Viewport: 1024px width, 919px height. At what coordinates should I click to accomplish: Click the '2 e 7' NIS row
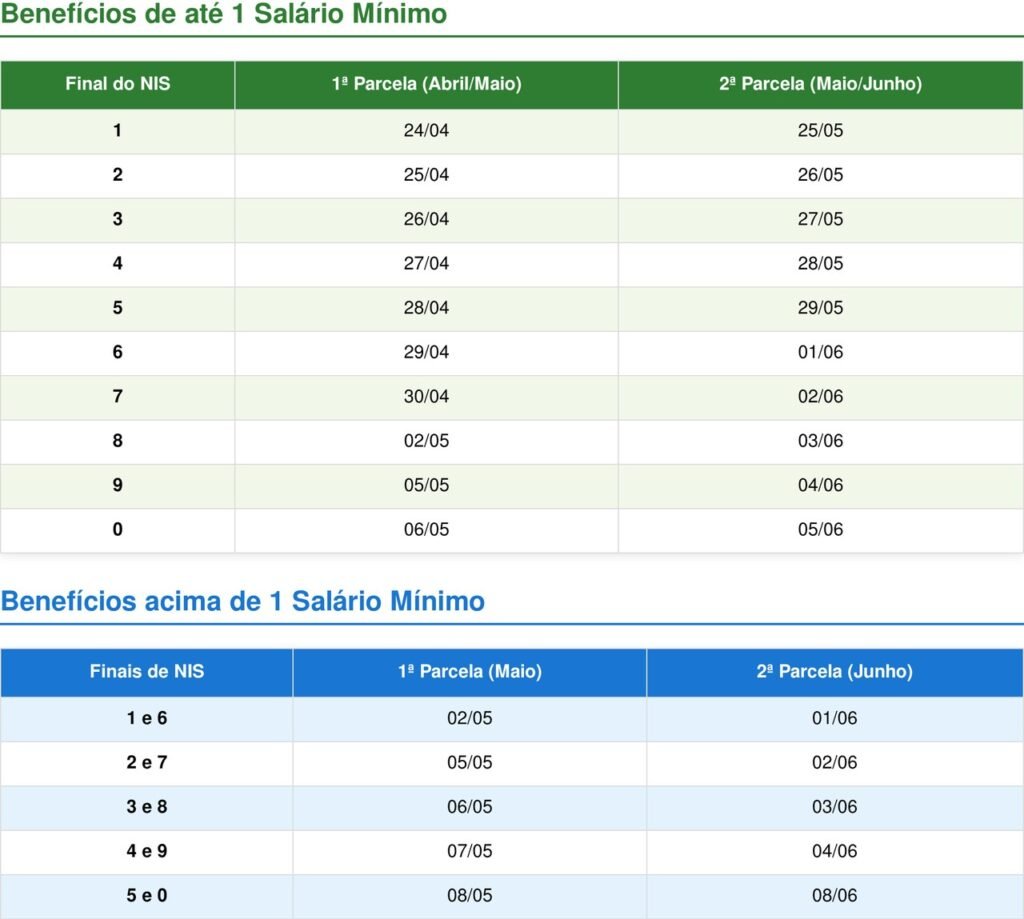pyautogui.click(x=146, y=762)
